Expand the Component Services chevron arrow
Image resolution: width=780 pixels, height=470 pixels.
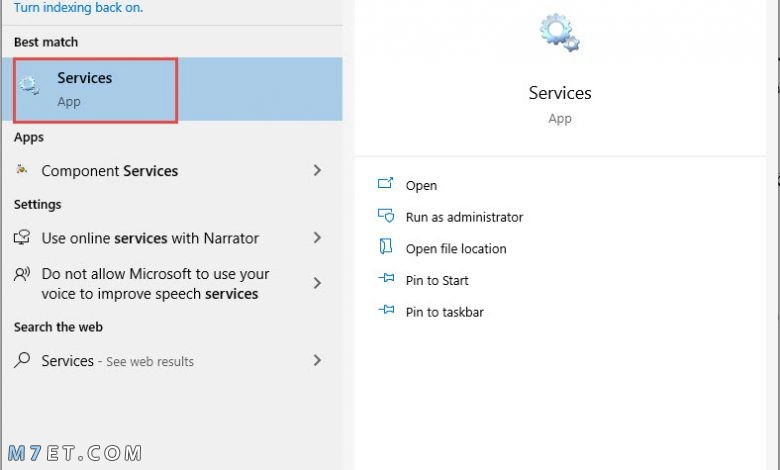[317, 170]
